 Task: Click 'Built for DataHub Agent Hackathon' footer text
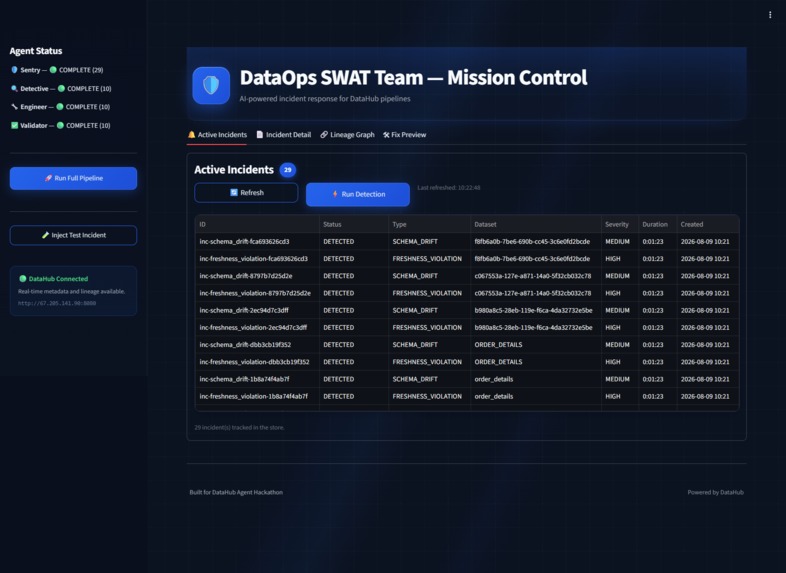pyautogui.click(x=236, y=492)
